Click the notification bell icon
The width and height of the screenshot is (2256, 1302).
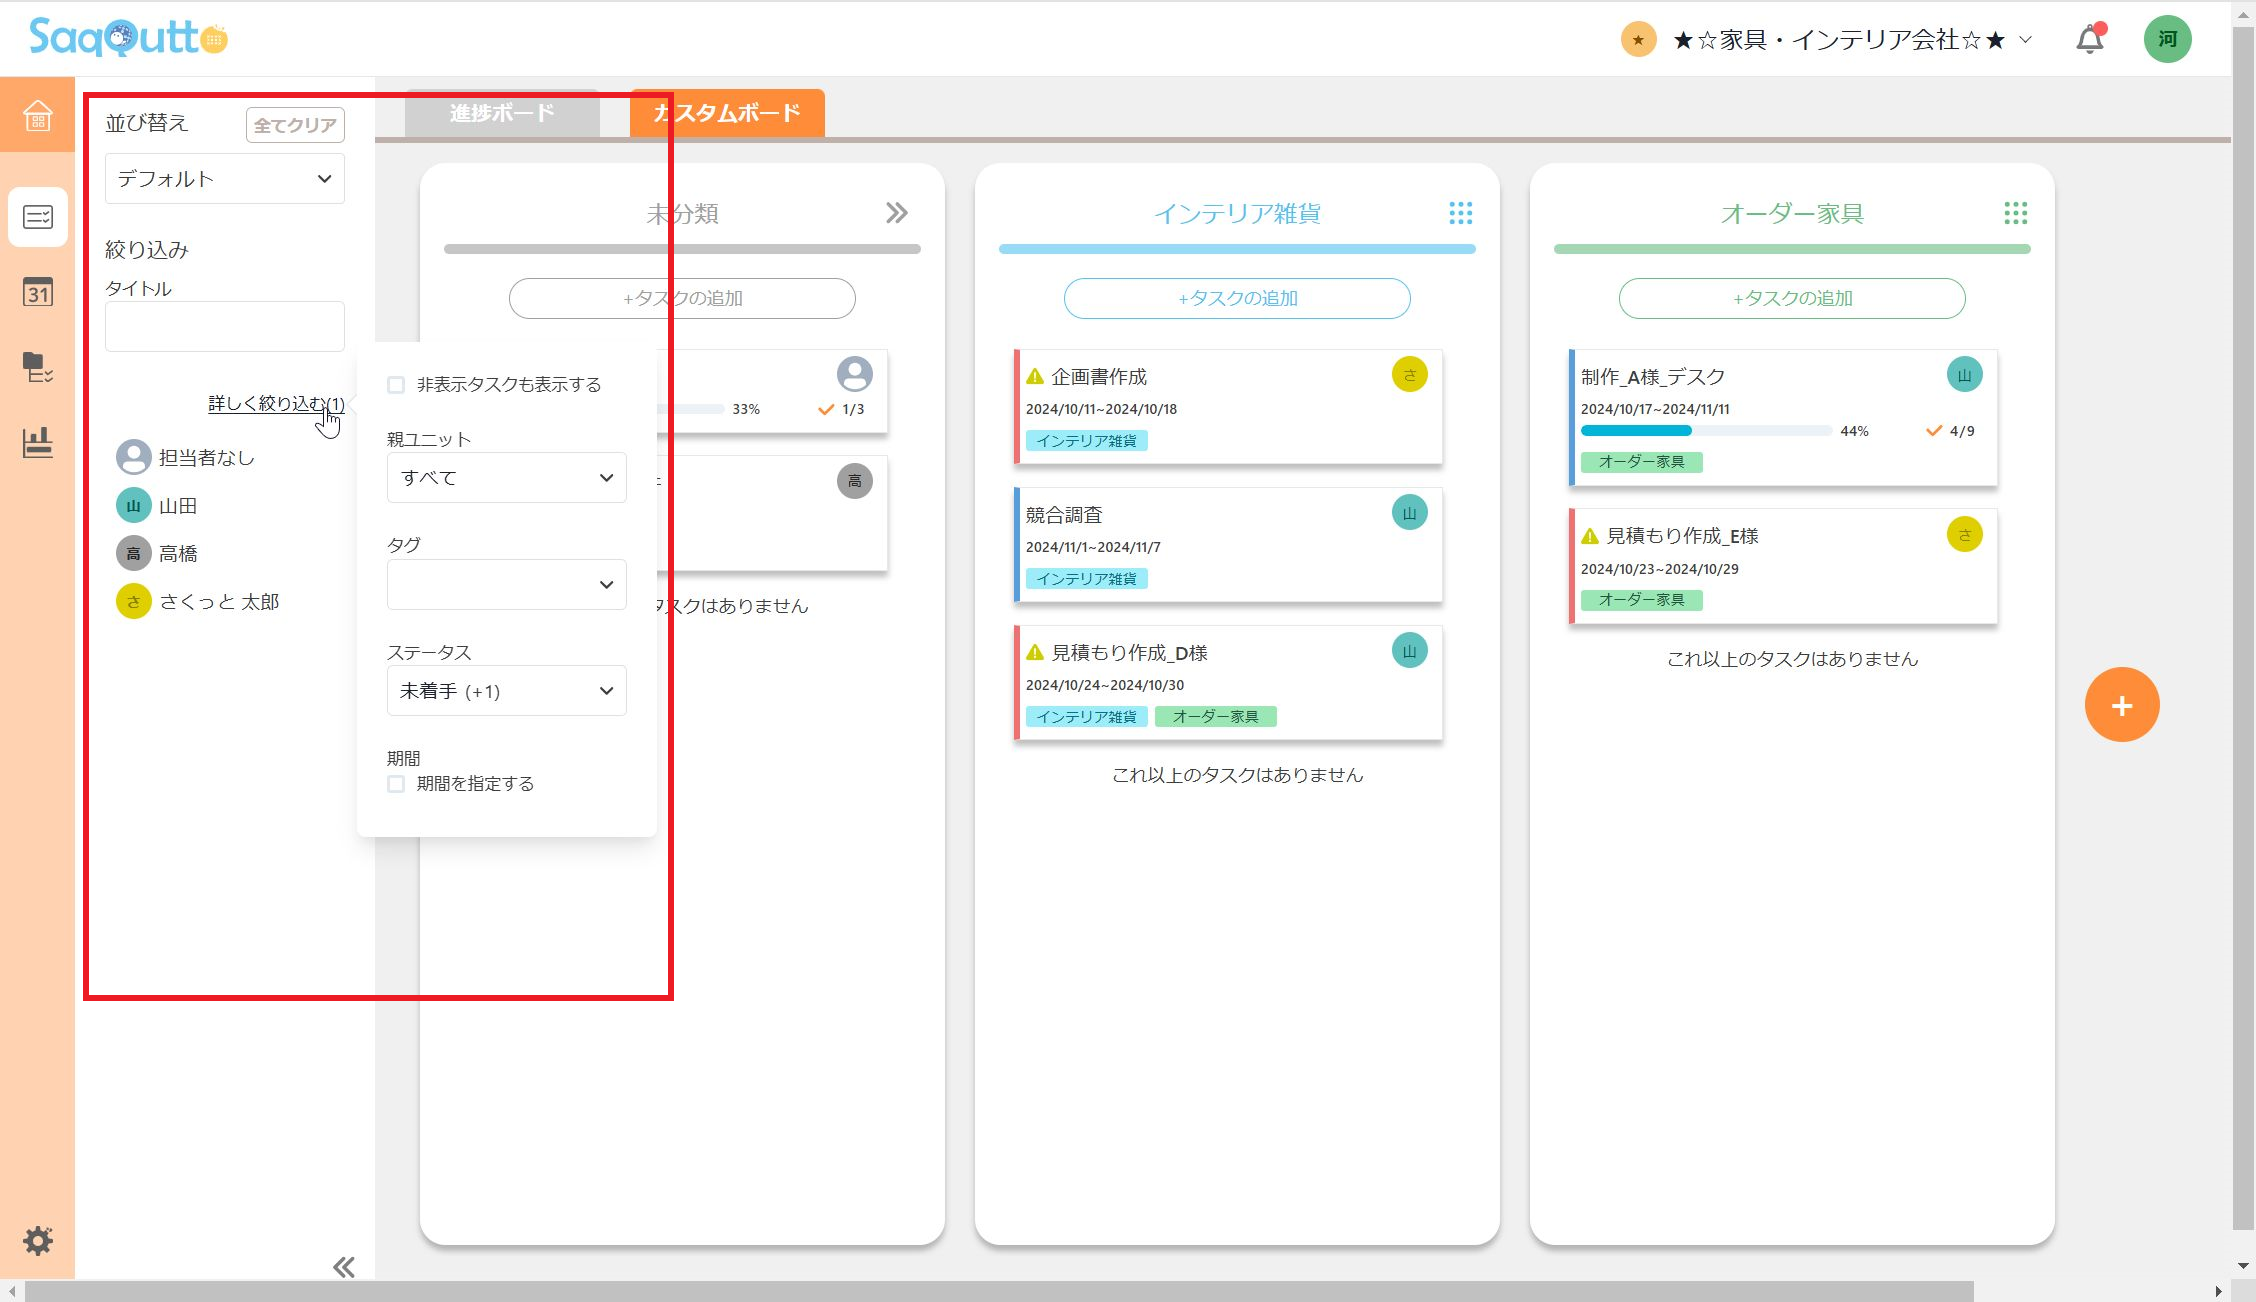point(2089,40)
